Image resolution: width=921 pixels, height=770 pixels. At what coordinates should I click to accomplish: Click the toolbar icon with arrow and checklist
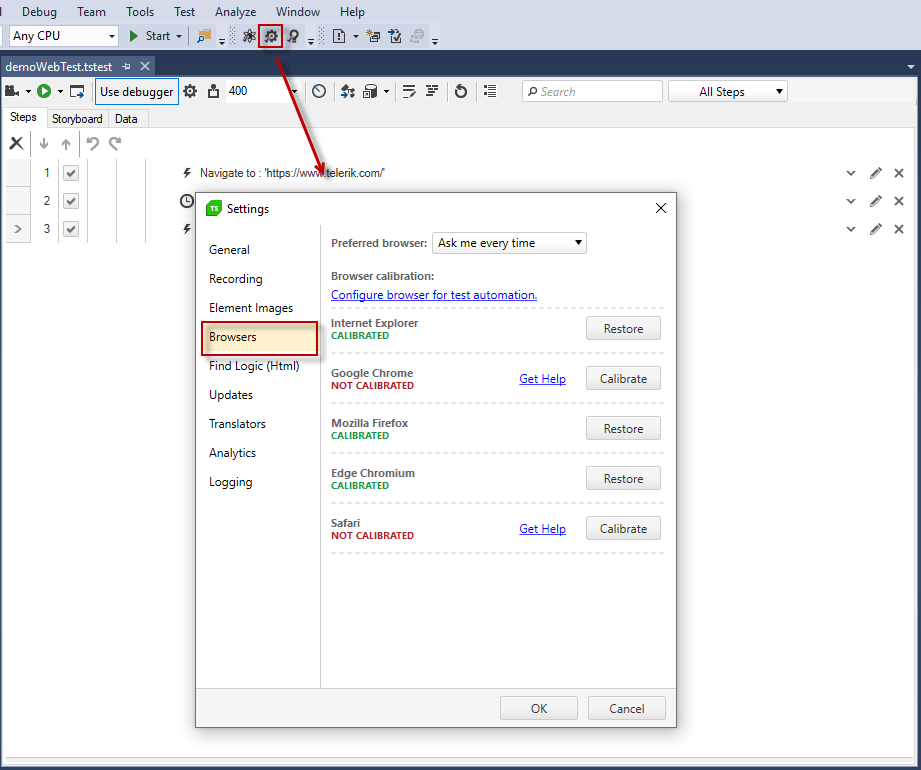pyautogui.click(x=395, y=36)
